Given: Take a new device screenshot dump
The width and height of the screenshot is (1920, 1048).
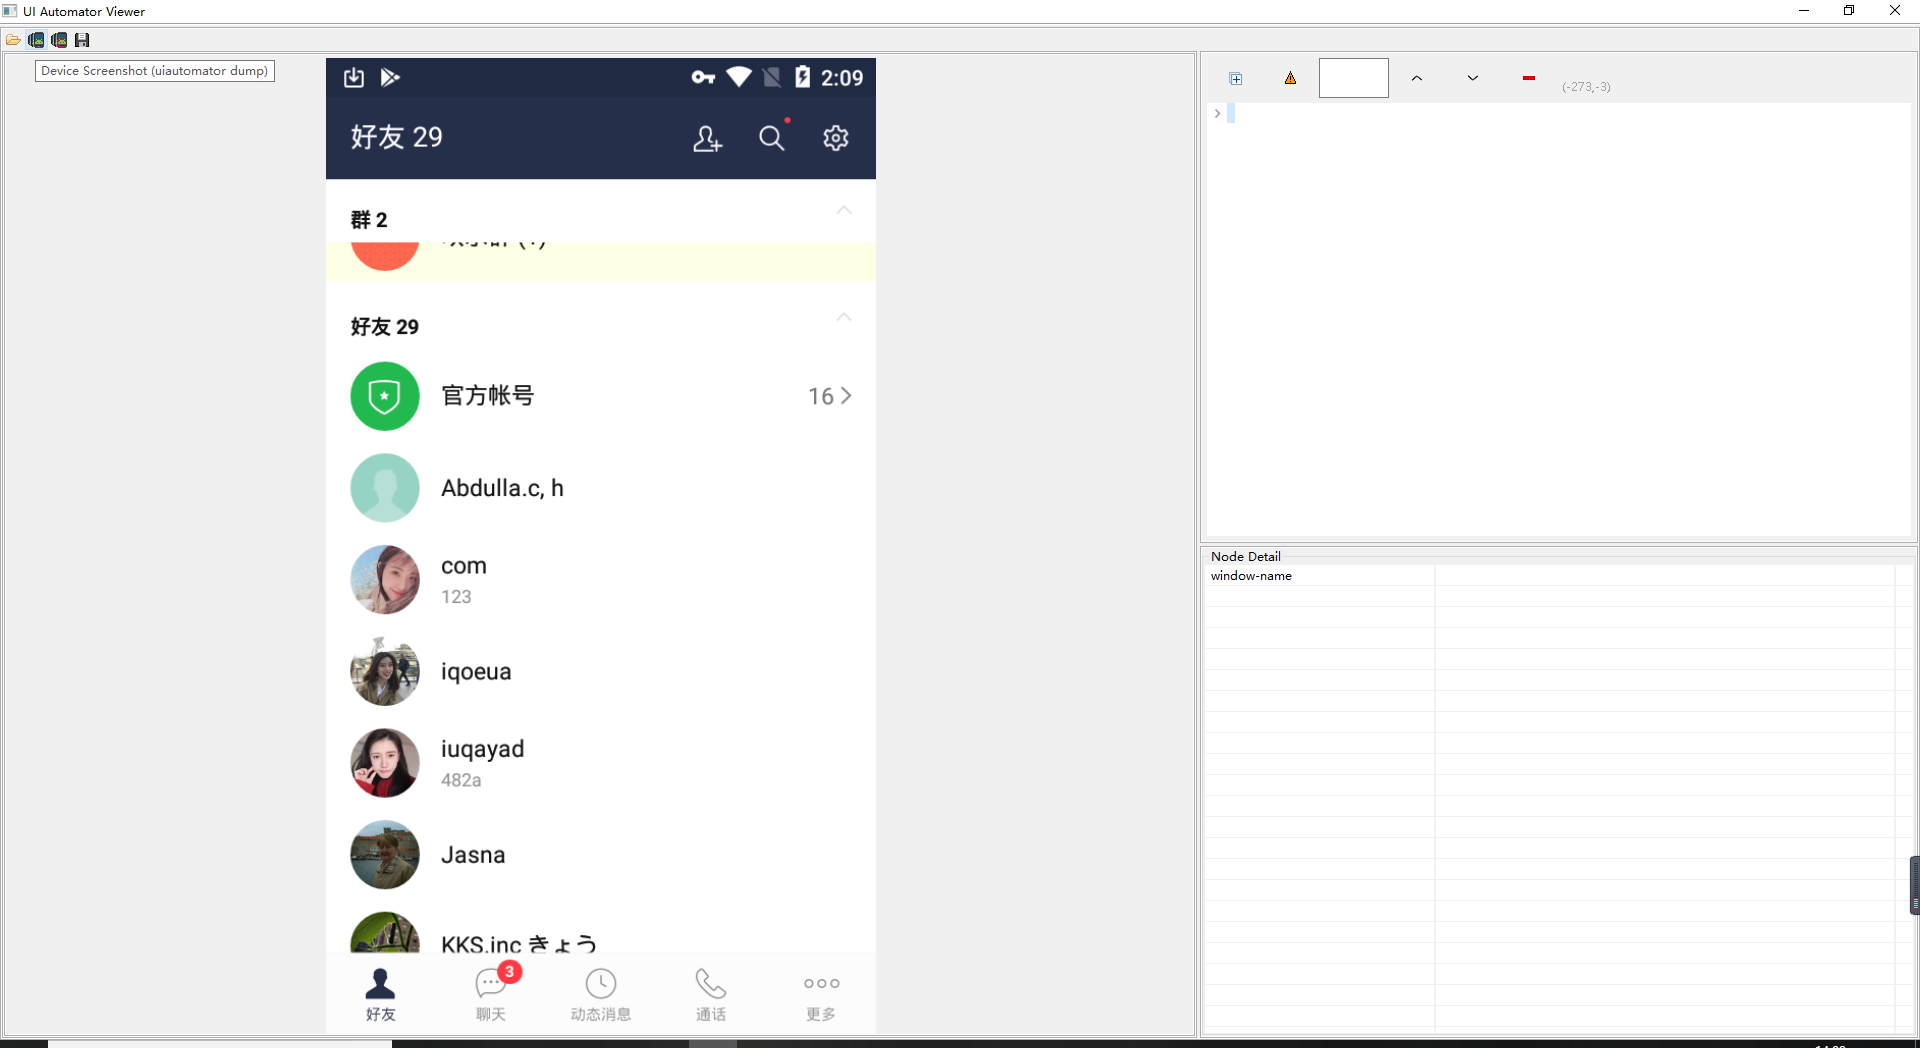Looking at the screenshot, I should 36,40.
